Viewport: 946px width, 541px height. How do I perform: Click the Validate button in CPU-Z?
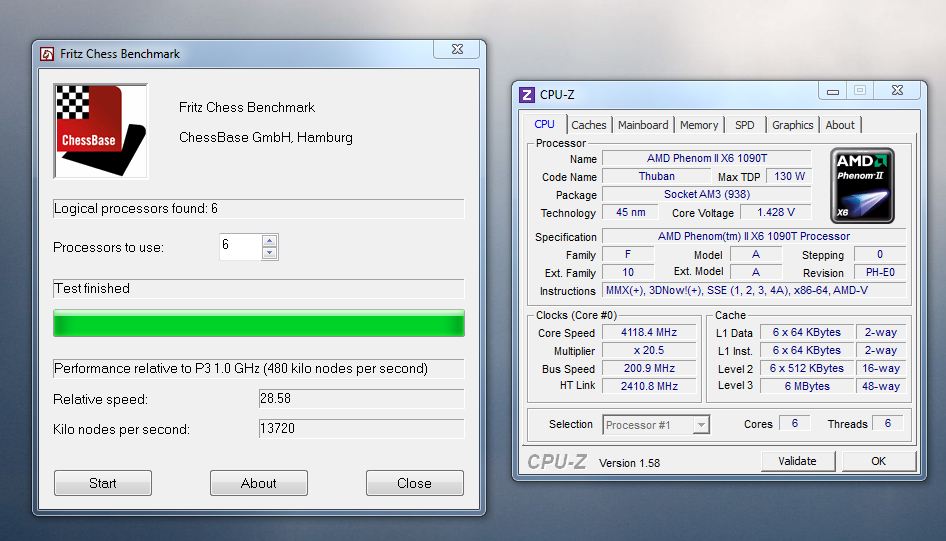click(x=797, y=461)
